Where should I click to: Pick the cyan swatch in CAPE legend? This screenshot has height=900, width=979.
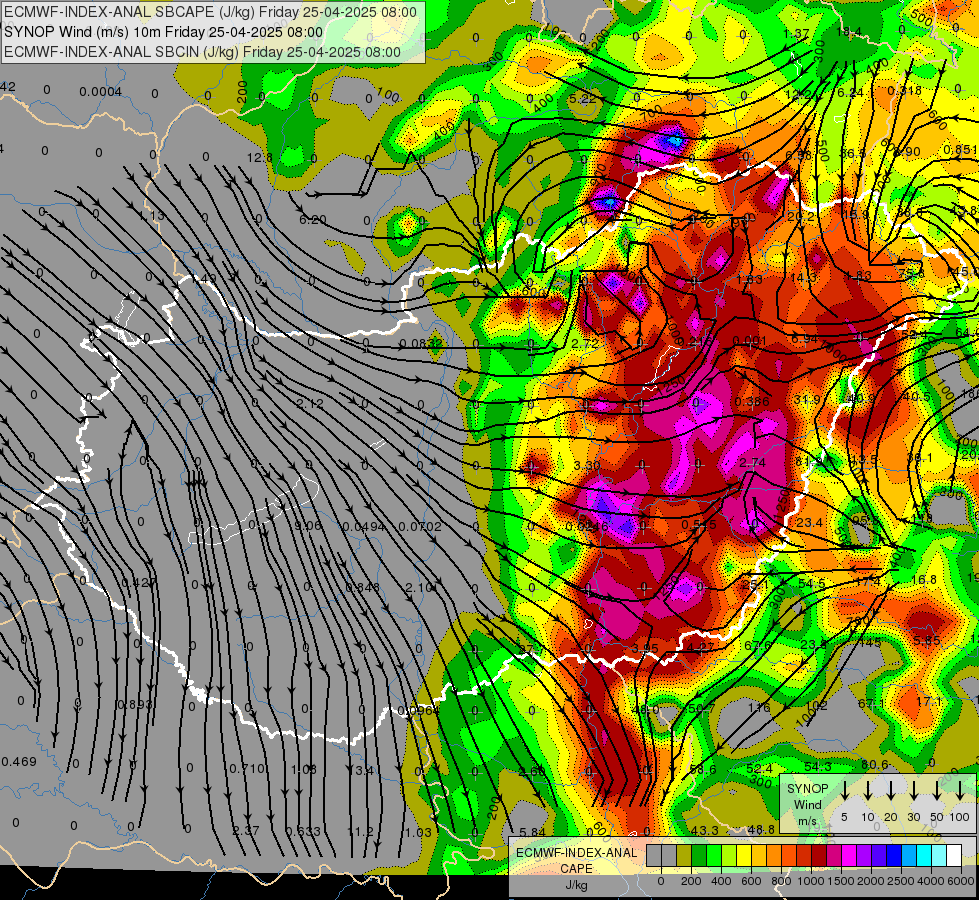click(924, 856)
